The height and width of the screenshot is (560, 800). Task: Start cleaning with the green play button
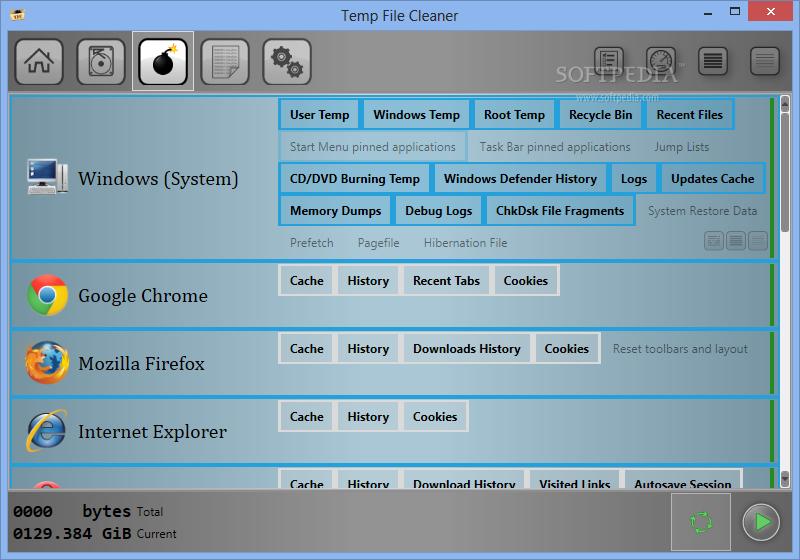pyautogui.click(x=761, y=522)
